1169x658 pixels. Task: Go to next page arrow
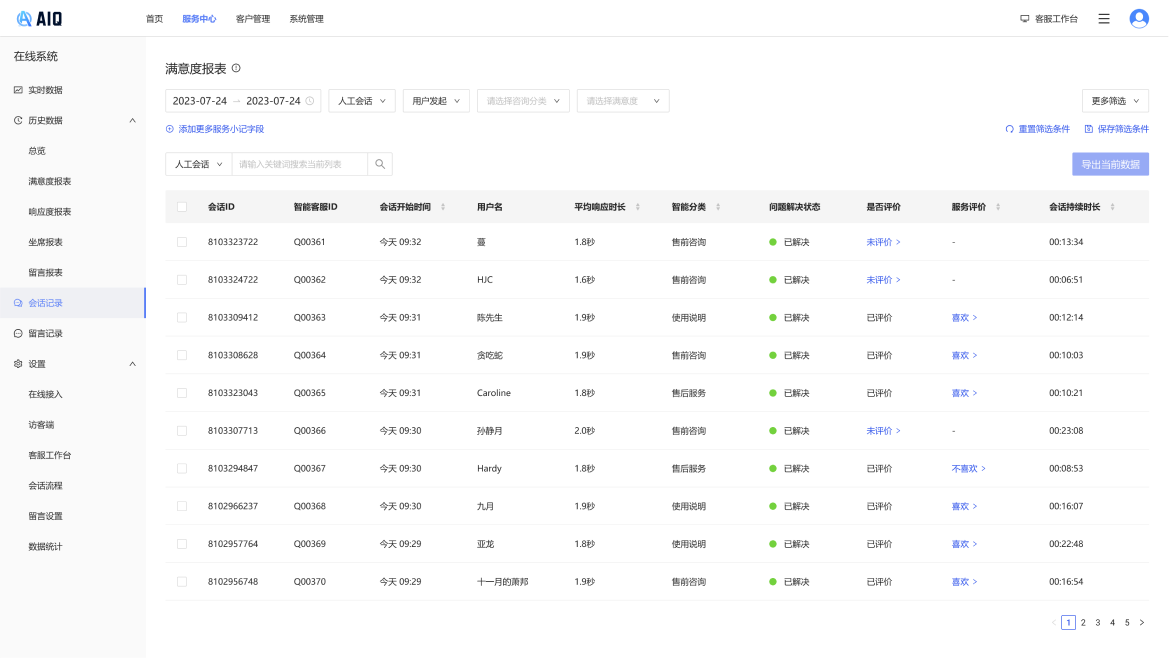pos(1141,622)
